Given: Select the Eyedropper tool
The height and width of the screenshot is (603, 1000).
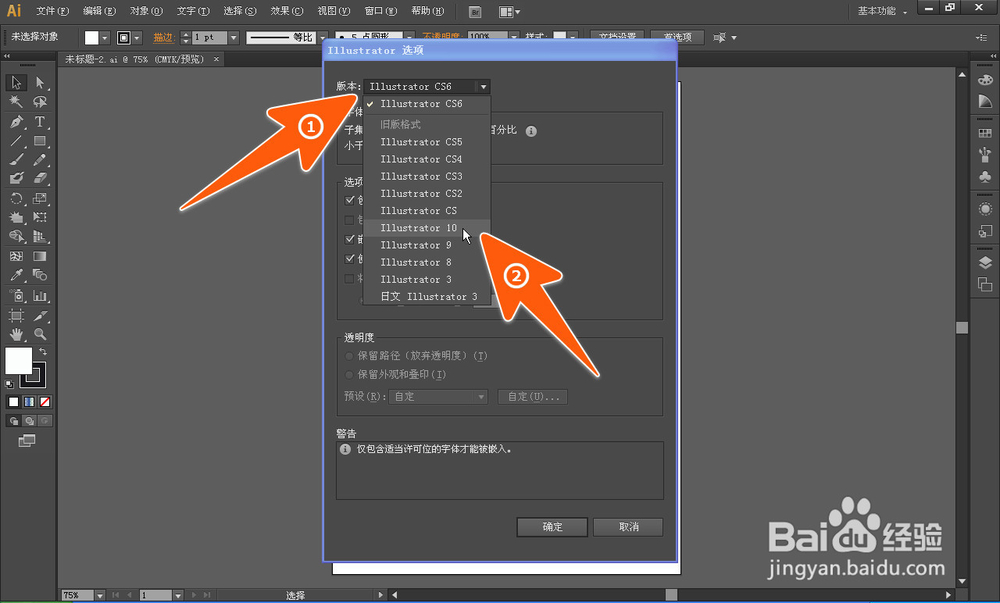Looking at the screenshot, I should (16, 275).
